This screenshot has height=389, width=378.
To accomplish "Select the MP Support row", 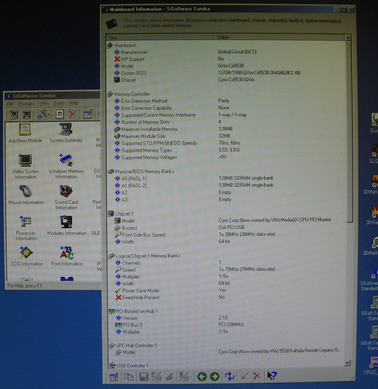I will tap(227, 59).
